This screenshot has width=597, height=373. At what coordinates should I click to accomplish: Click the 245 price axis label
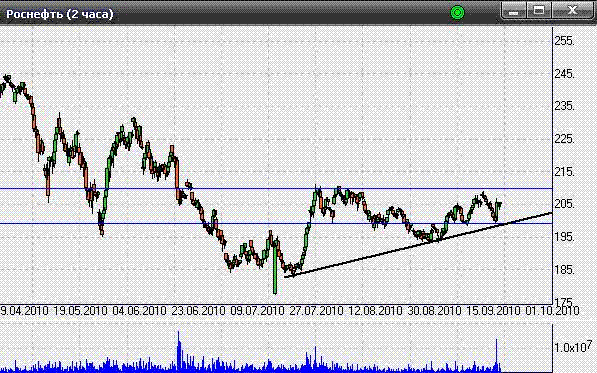tap(565, 73)
